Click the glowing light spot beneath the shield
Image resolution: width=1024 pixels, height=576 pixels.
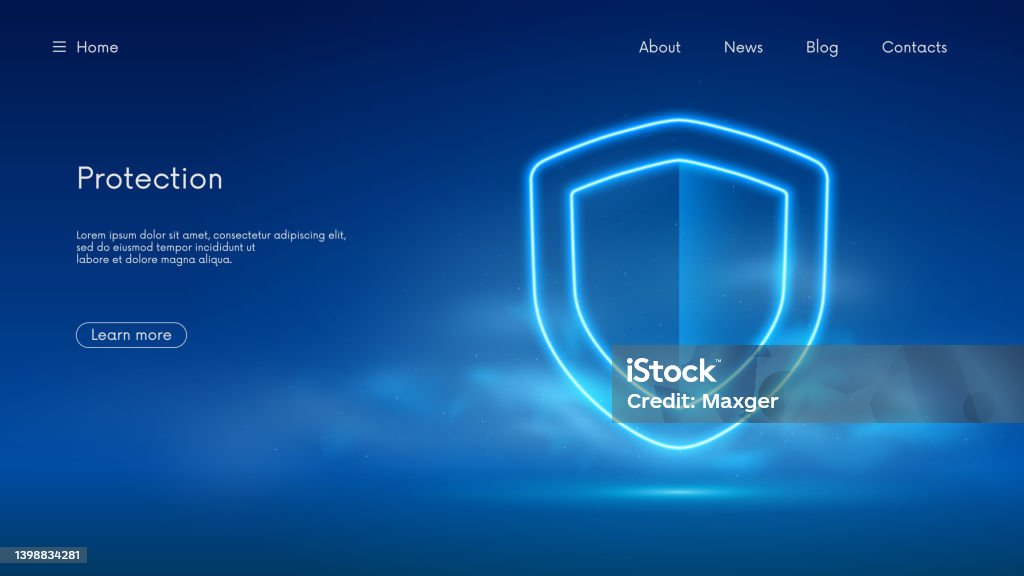(x=679, y=491)
